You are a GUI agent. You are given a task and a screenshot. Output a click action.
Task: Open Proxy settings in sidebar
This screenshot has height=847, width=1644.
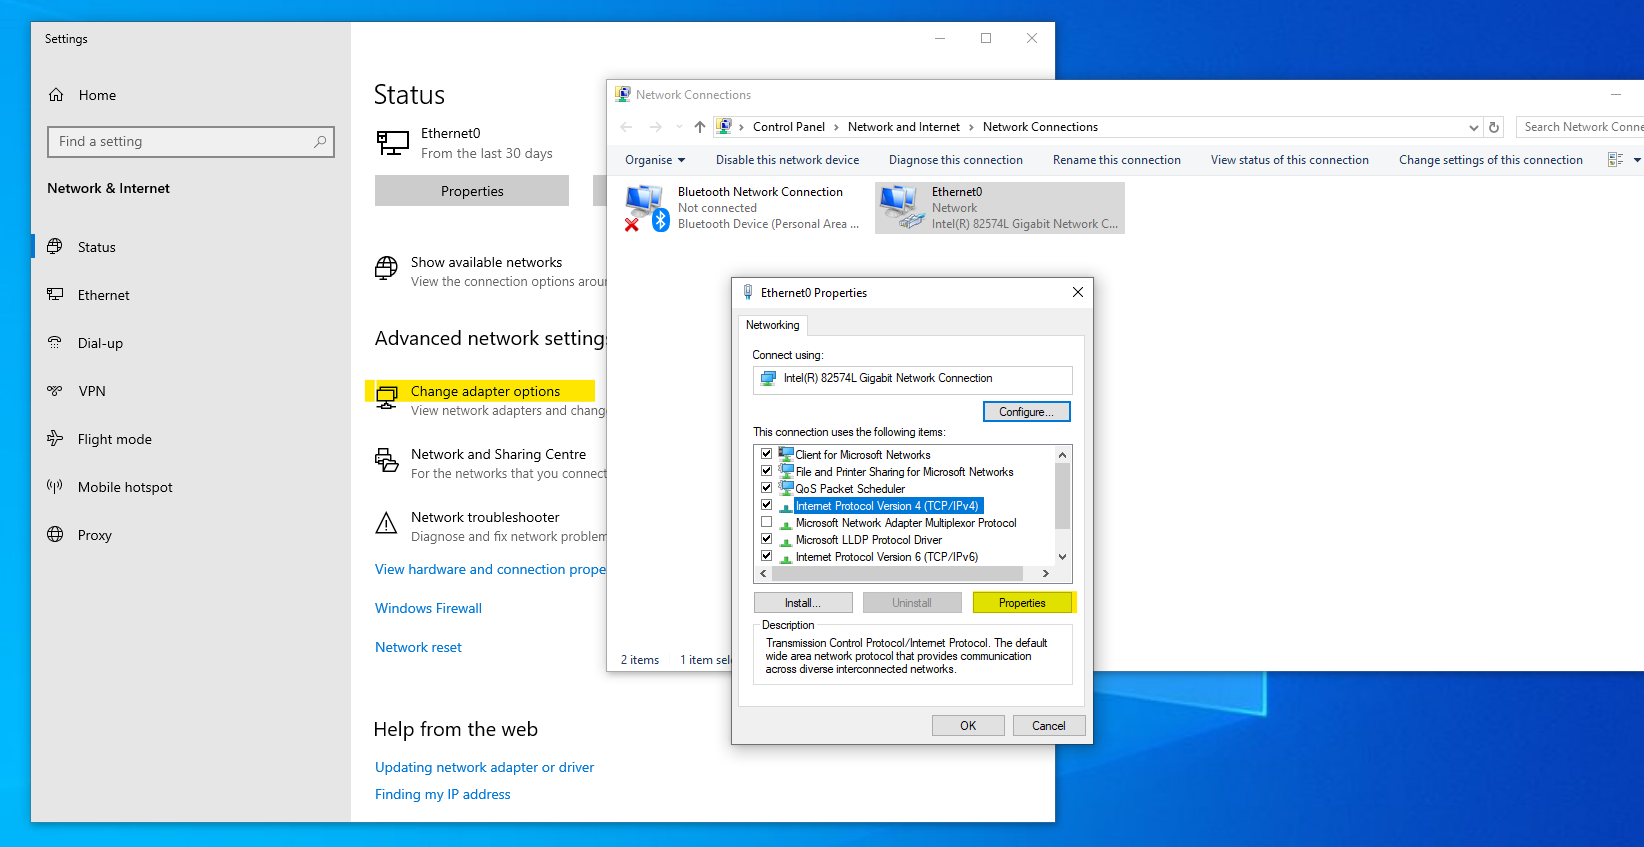click(x=95, y=535)
